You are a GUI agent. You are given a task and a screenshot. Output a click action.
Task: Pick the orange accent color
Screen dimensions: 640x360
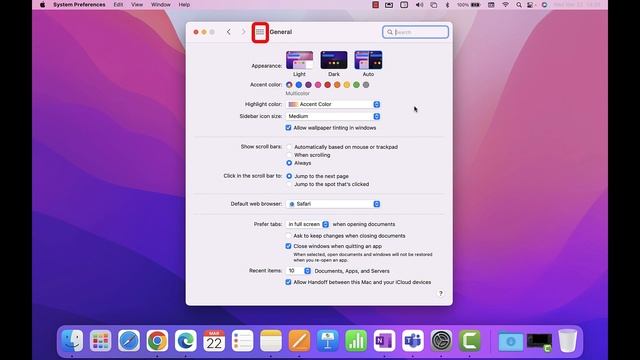point(337,85)
